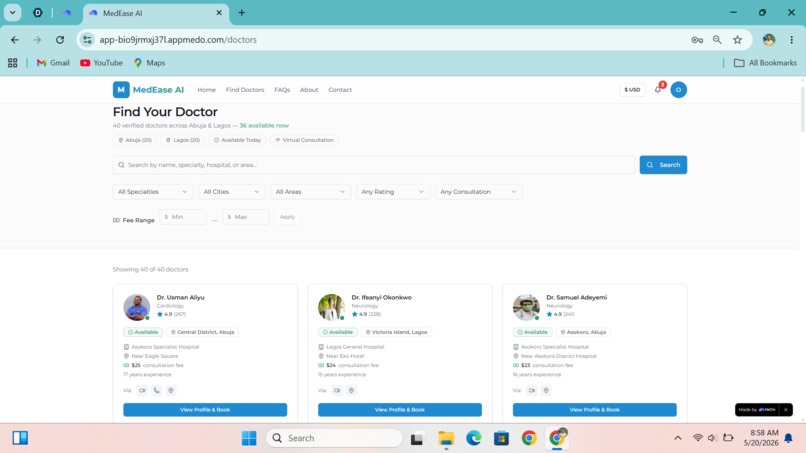Open the FAQs nav item
Viewport: 806px width, 453px height.
click(x=282, y=89)
